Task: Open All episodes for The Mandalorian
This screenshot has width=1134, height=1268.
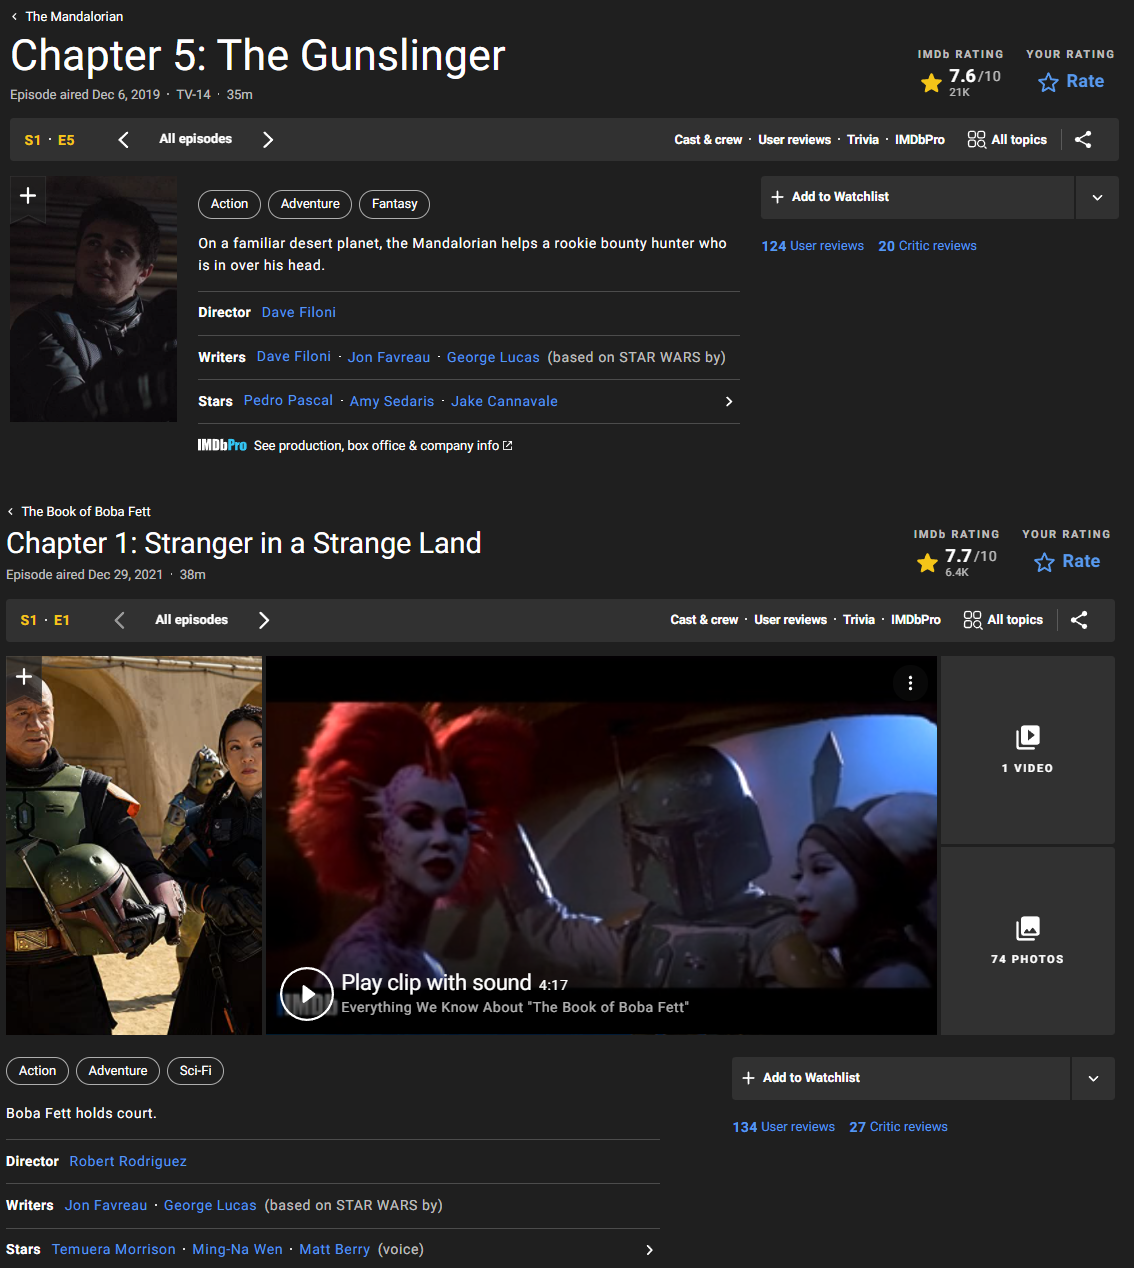Action: click(196, 139)
